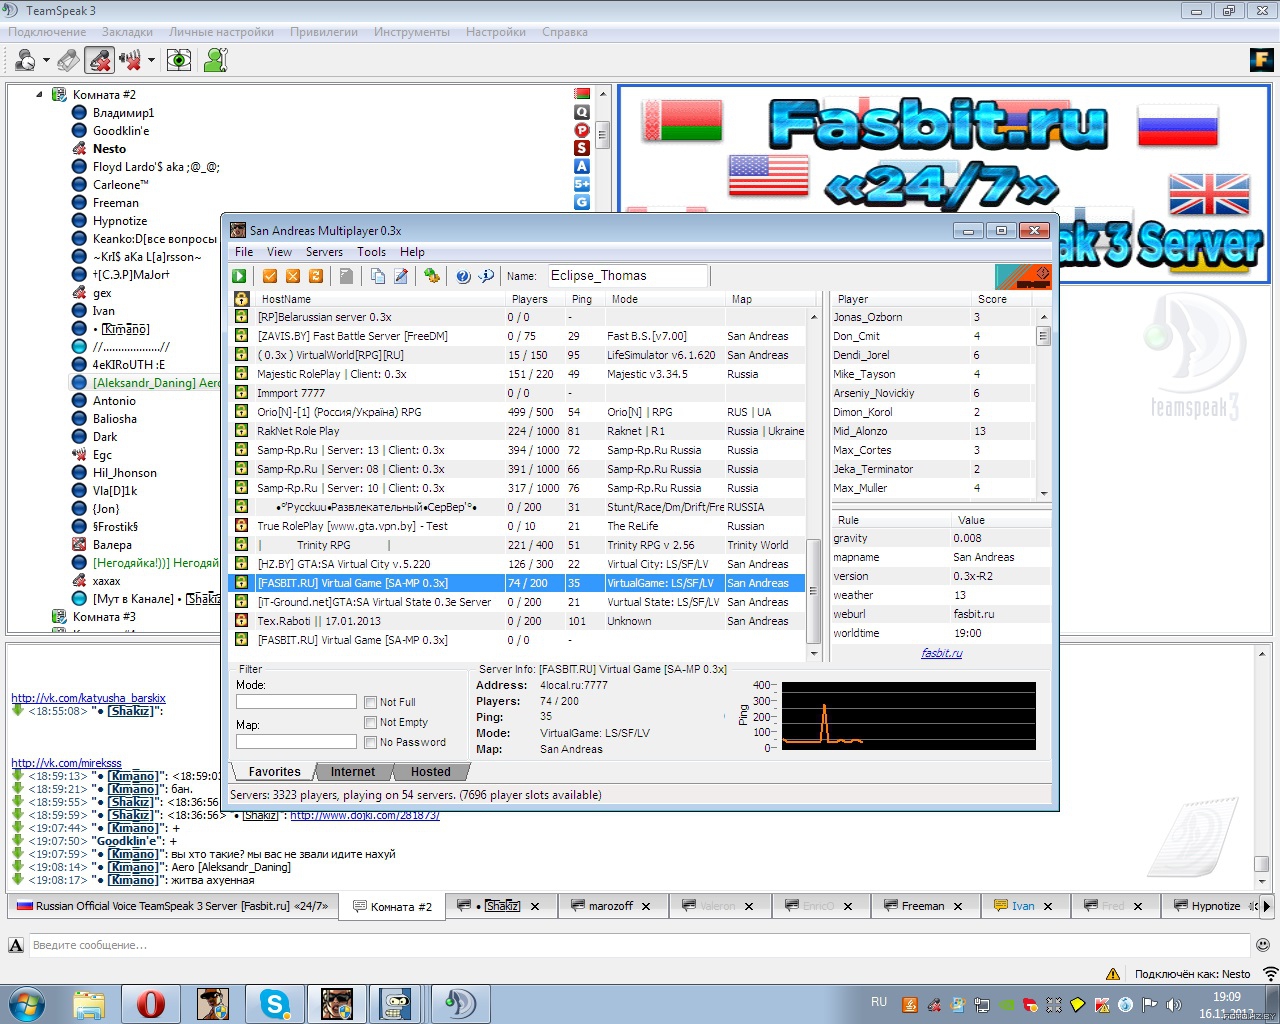Open dropdown arrow next to Mute Speakers icon
This screenshot has width=1280, height=1024.
pos(151,61)
